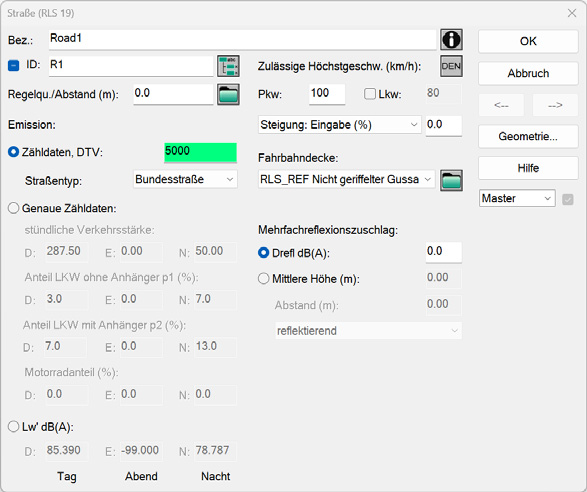Open the info icon beside Bez. field
Image resolution: width=587 pixels, height=492 pixels.
451,39
